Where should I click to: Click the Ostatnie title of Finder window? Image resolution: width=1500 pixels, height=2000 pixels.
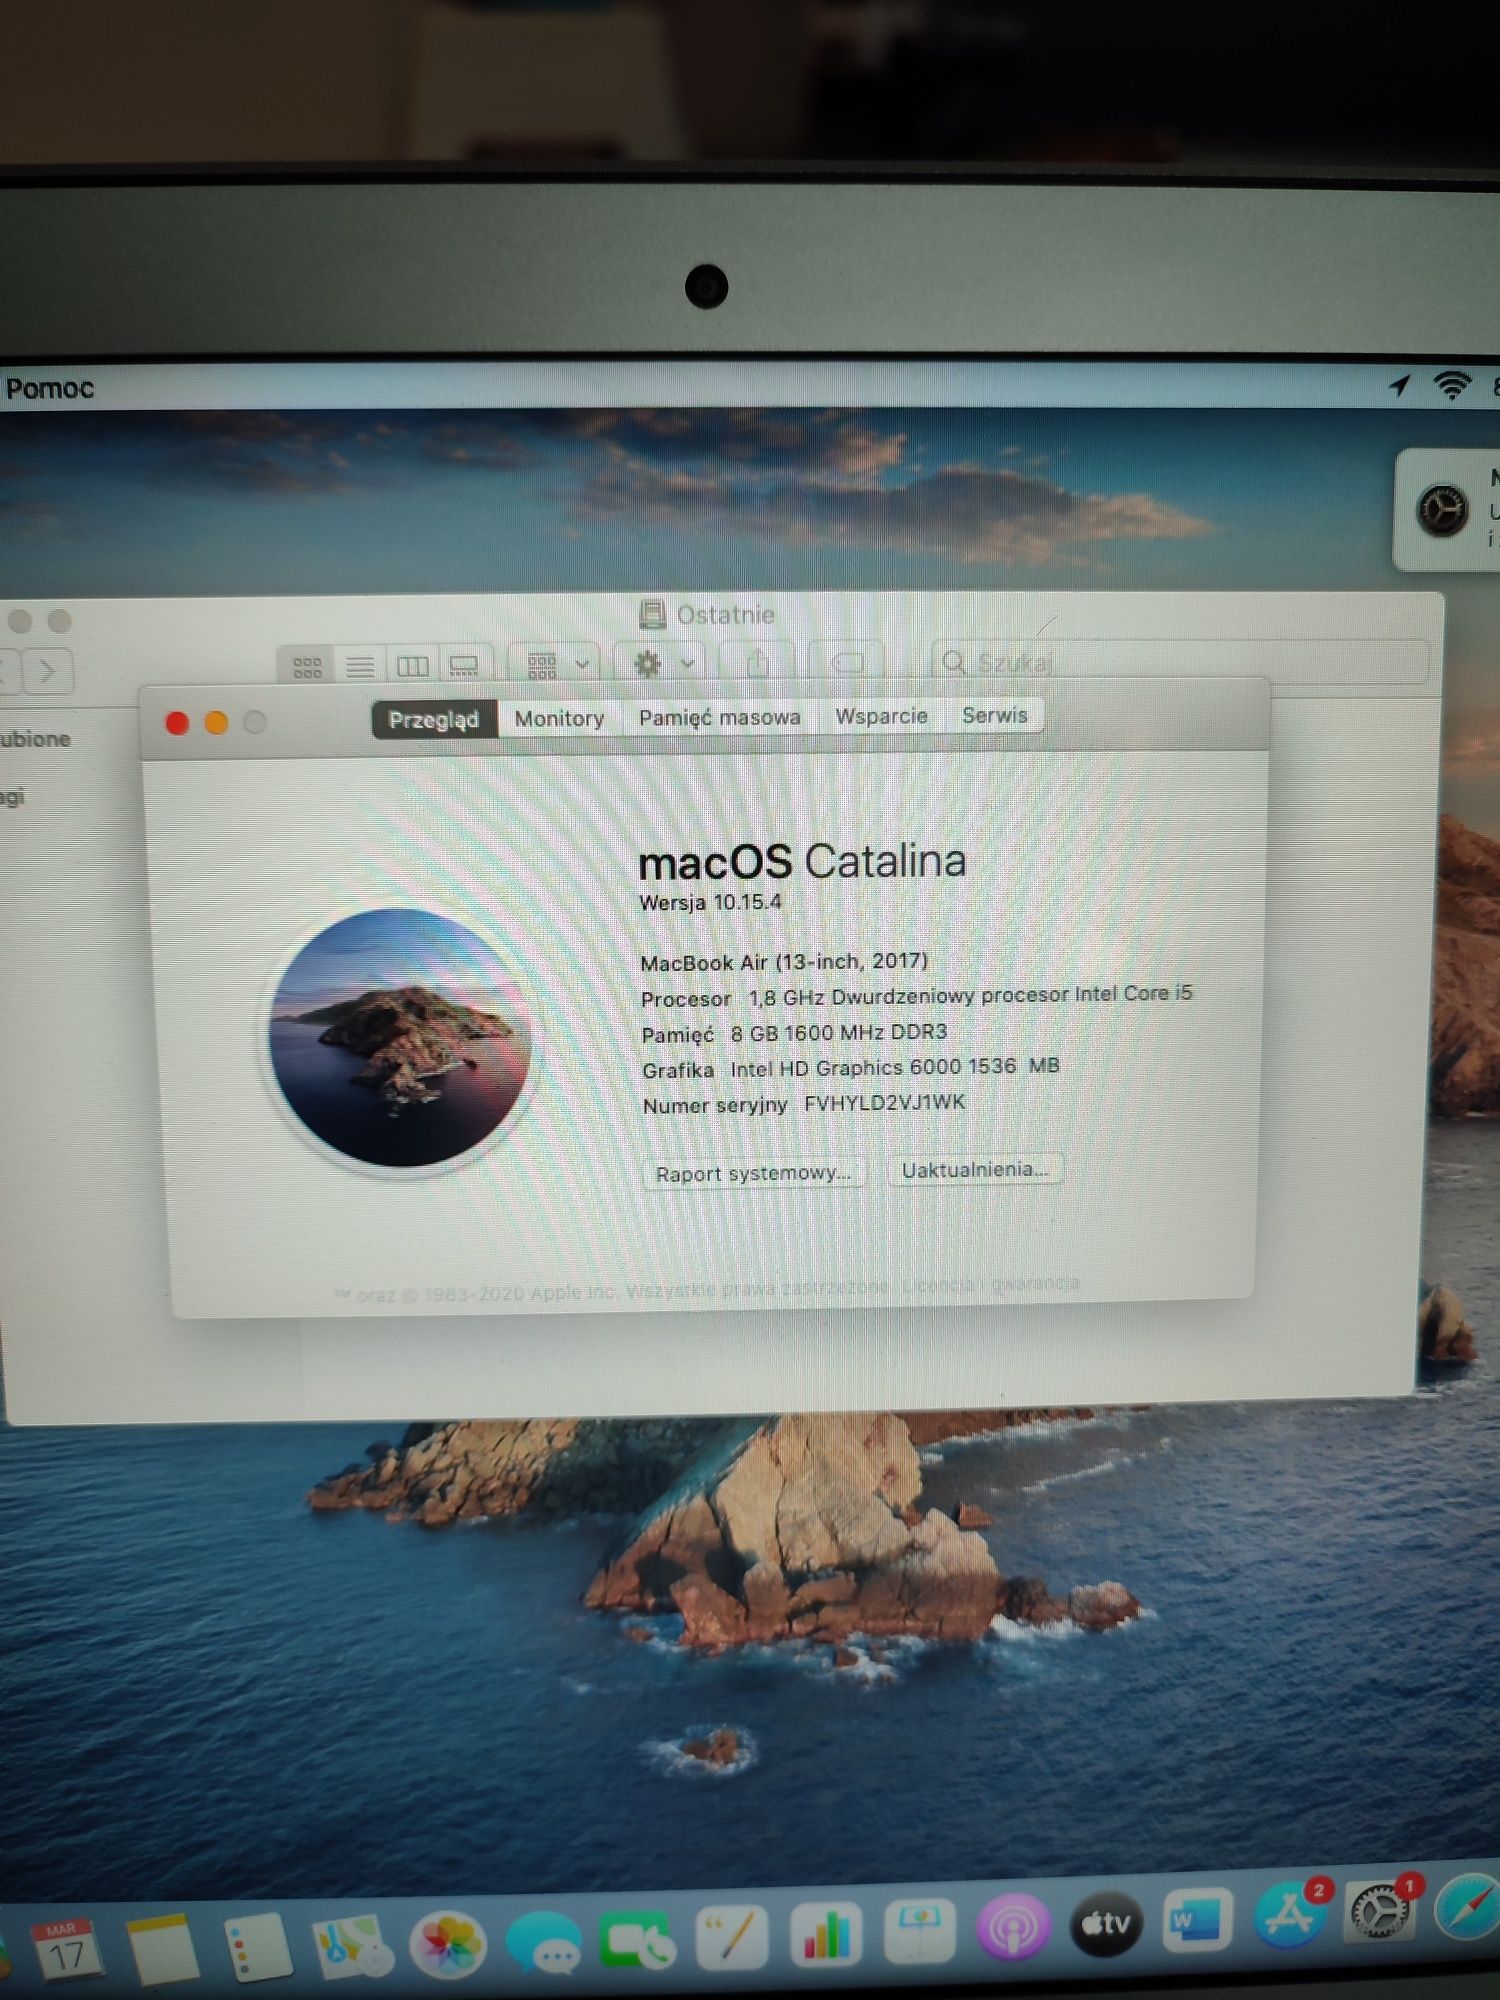(x=725, y=614)
